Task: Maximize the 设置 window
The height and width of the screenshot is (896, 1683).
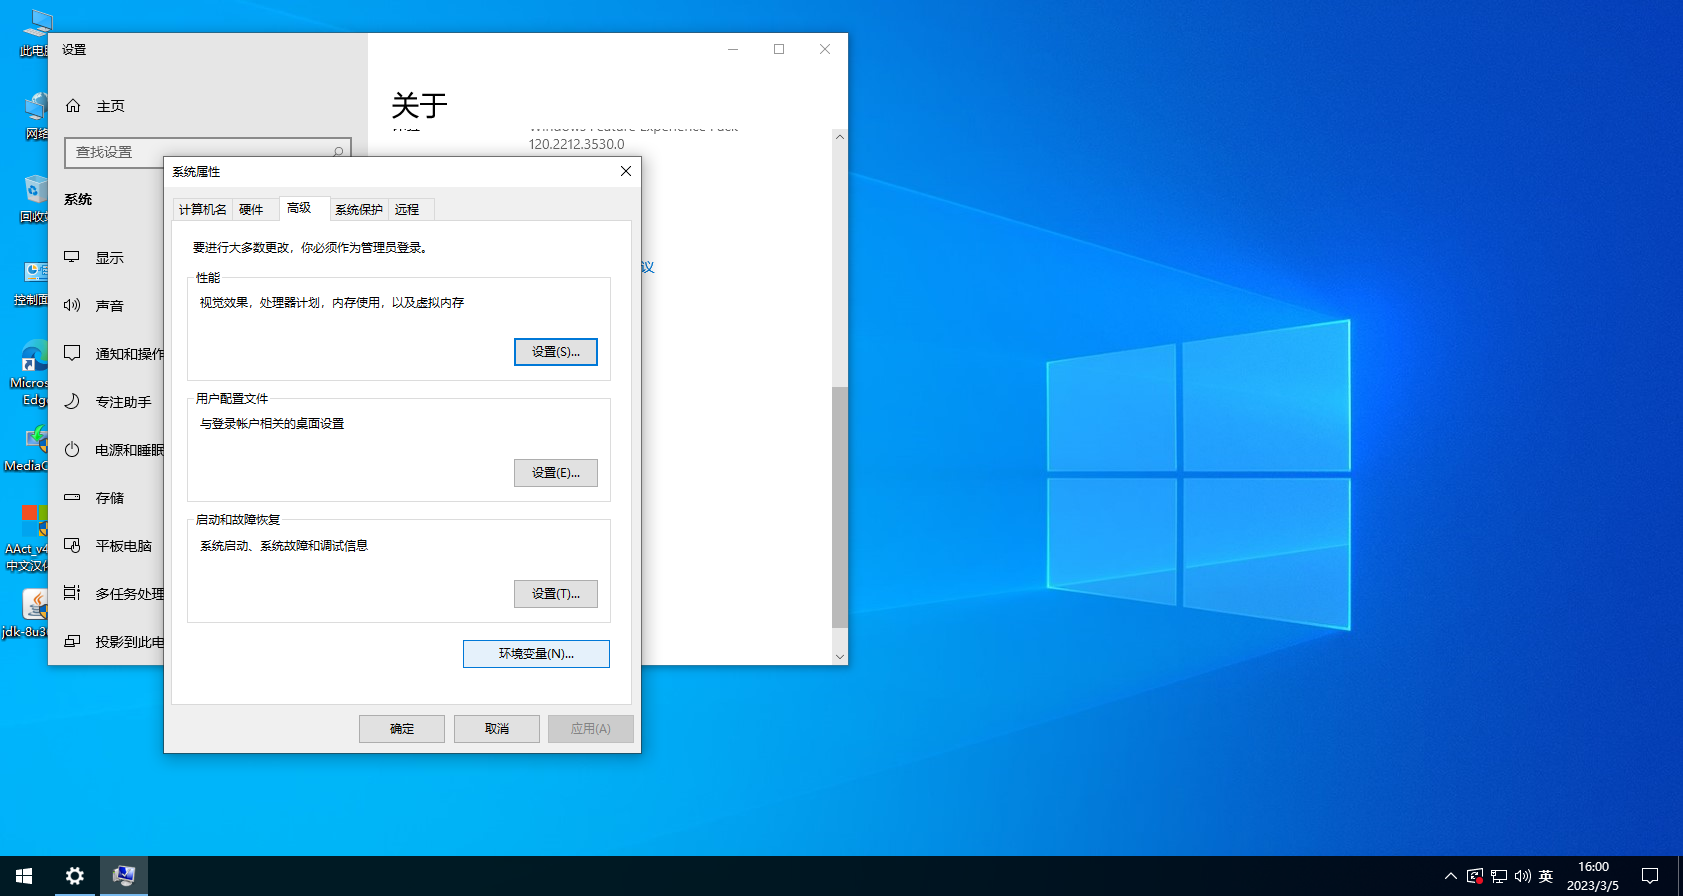Action: click(779, 49)
